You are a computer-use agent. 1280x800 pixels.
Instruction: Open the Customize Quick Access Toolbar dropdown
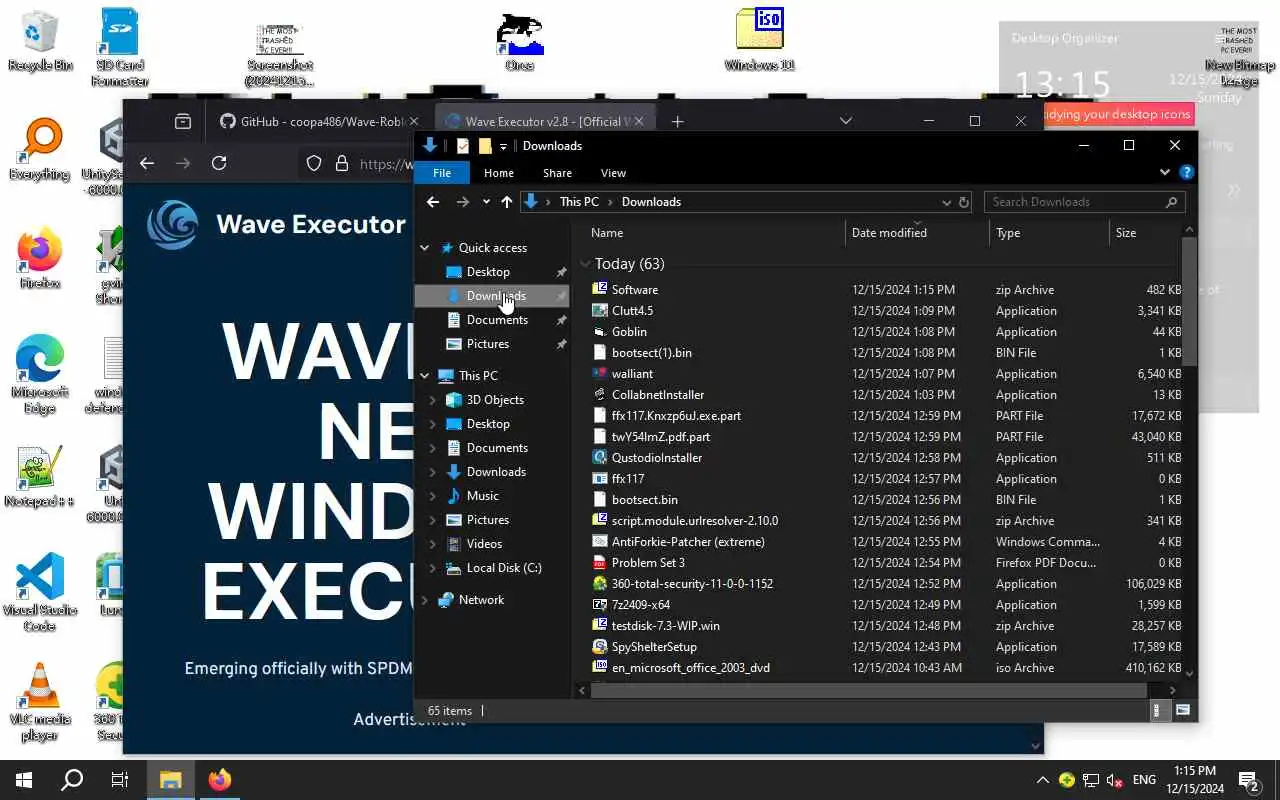coord(503,147)
